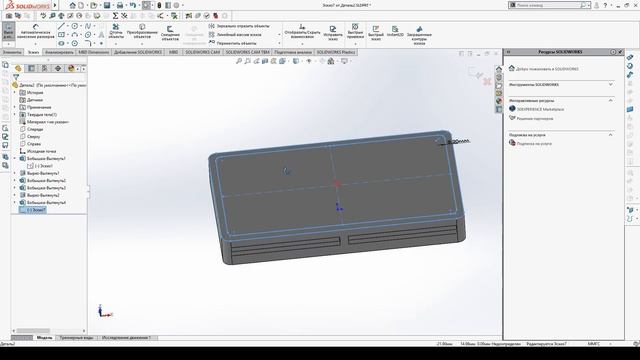640x360 pixels.
Task: Open the PropertyManager tab icon
Action: pyautogui.click(x=31, y=68)
